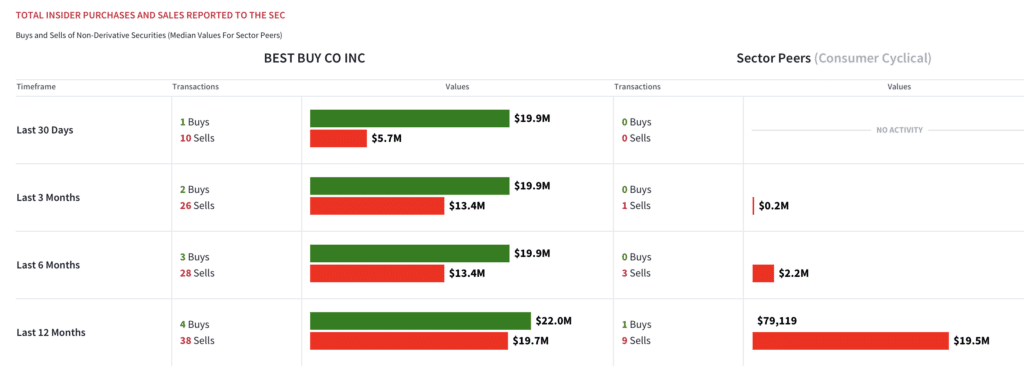Click sector peers '9 Sells' in Last 12 Months
Viewport: 1024px width, 385px height.
636,341
